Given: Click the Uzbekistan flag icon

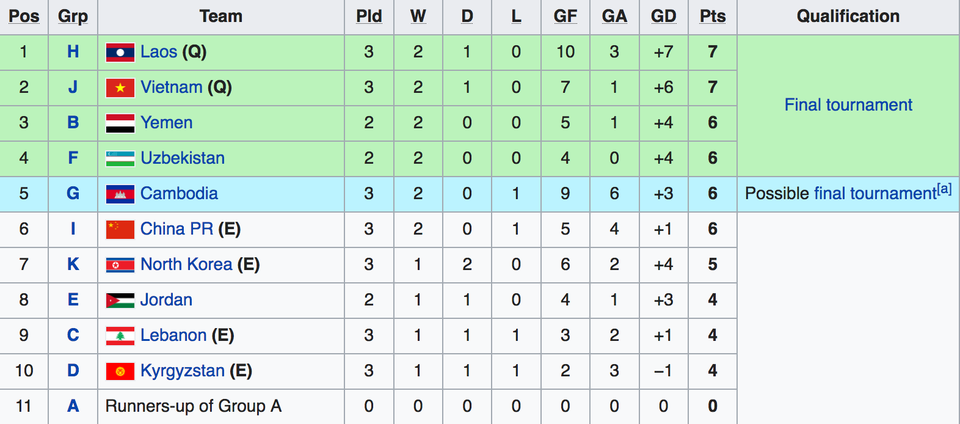Looking at the screenshot, I should point(120,158).
